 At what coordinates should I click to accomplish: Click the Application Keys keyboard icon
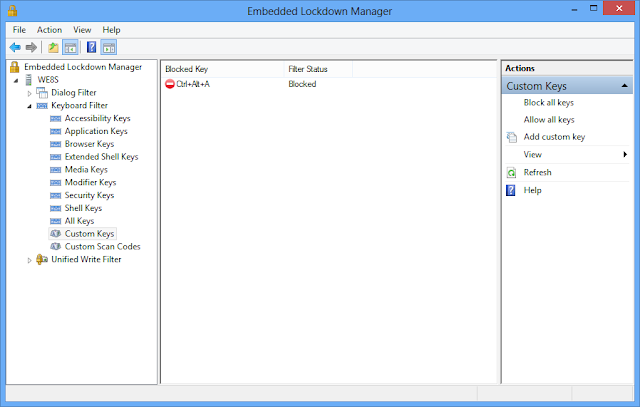(x=56, y=131)
